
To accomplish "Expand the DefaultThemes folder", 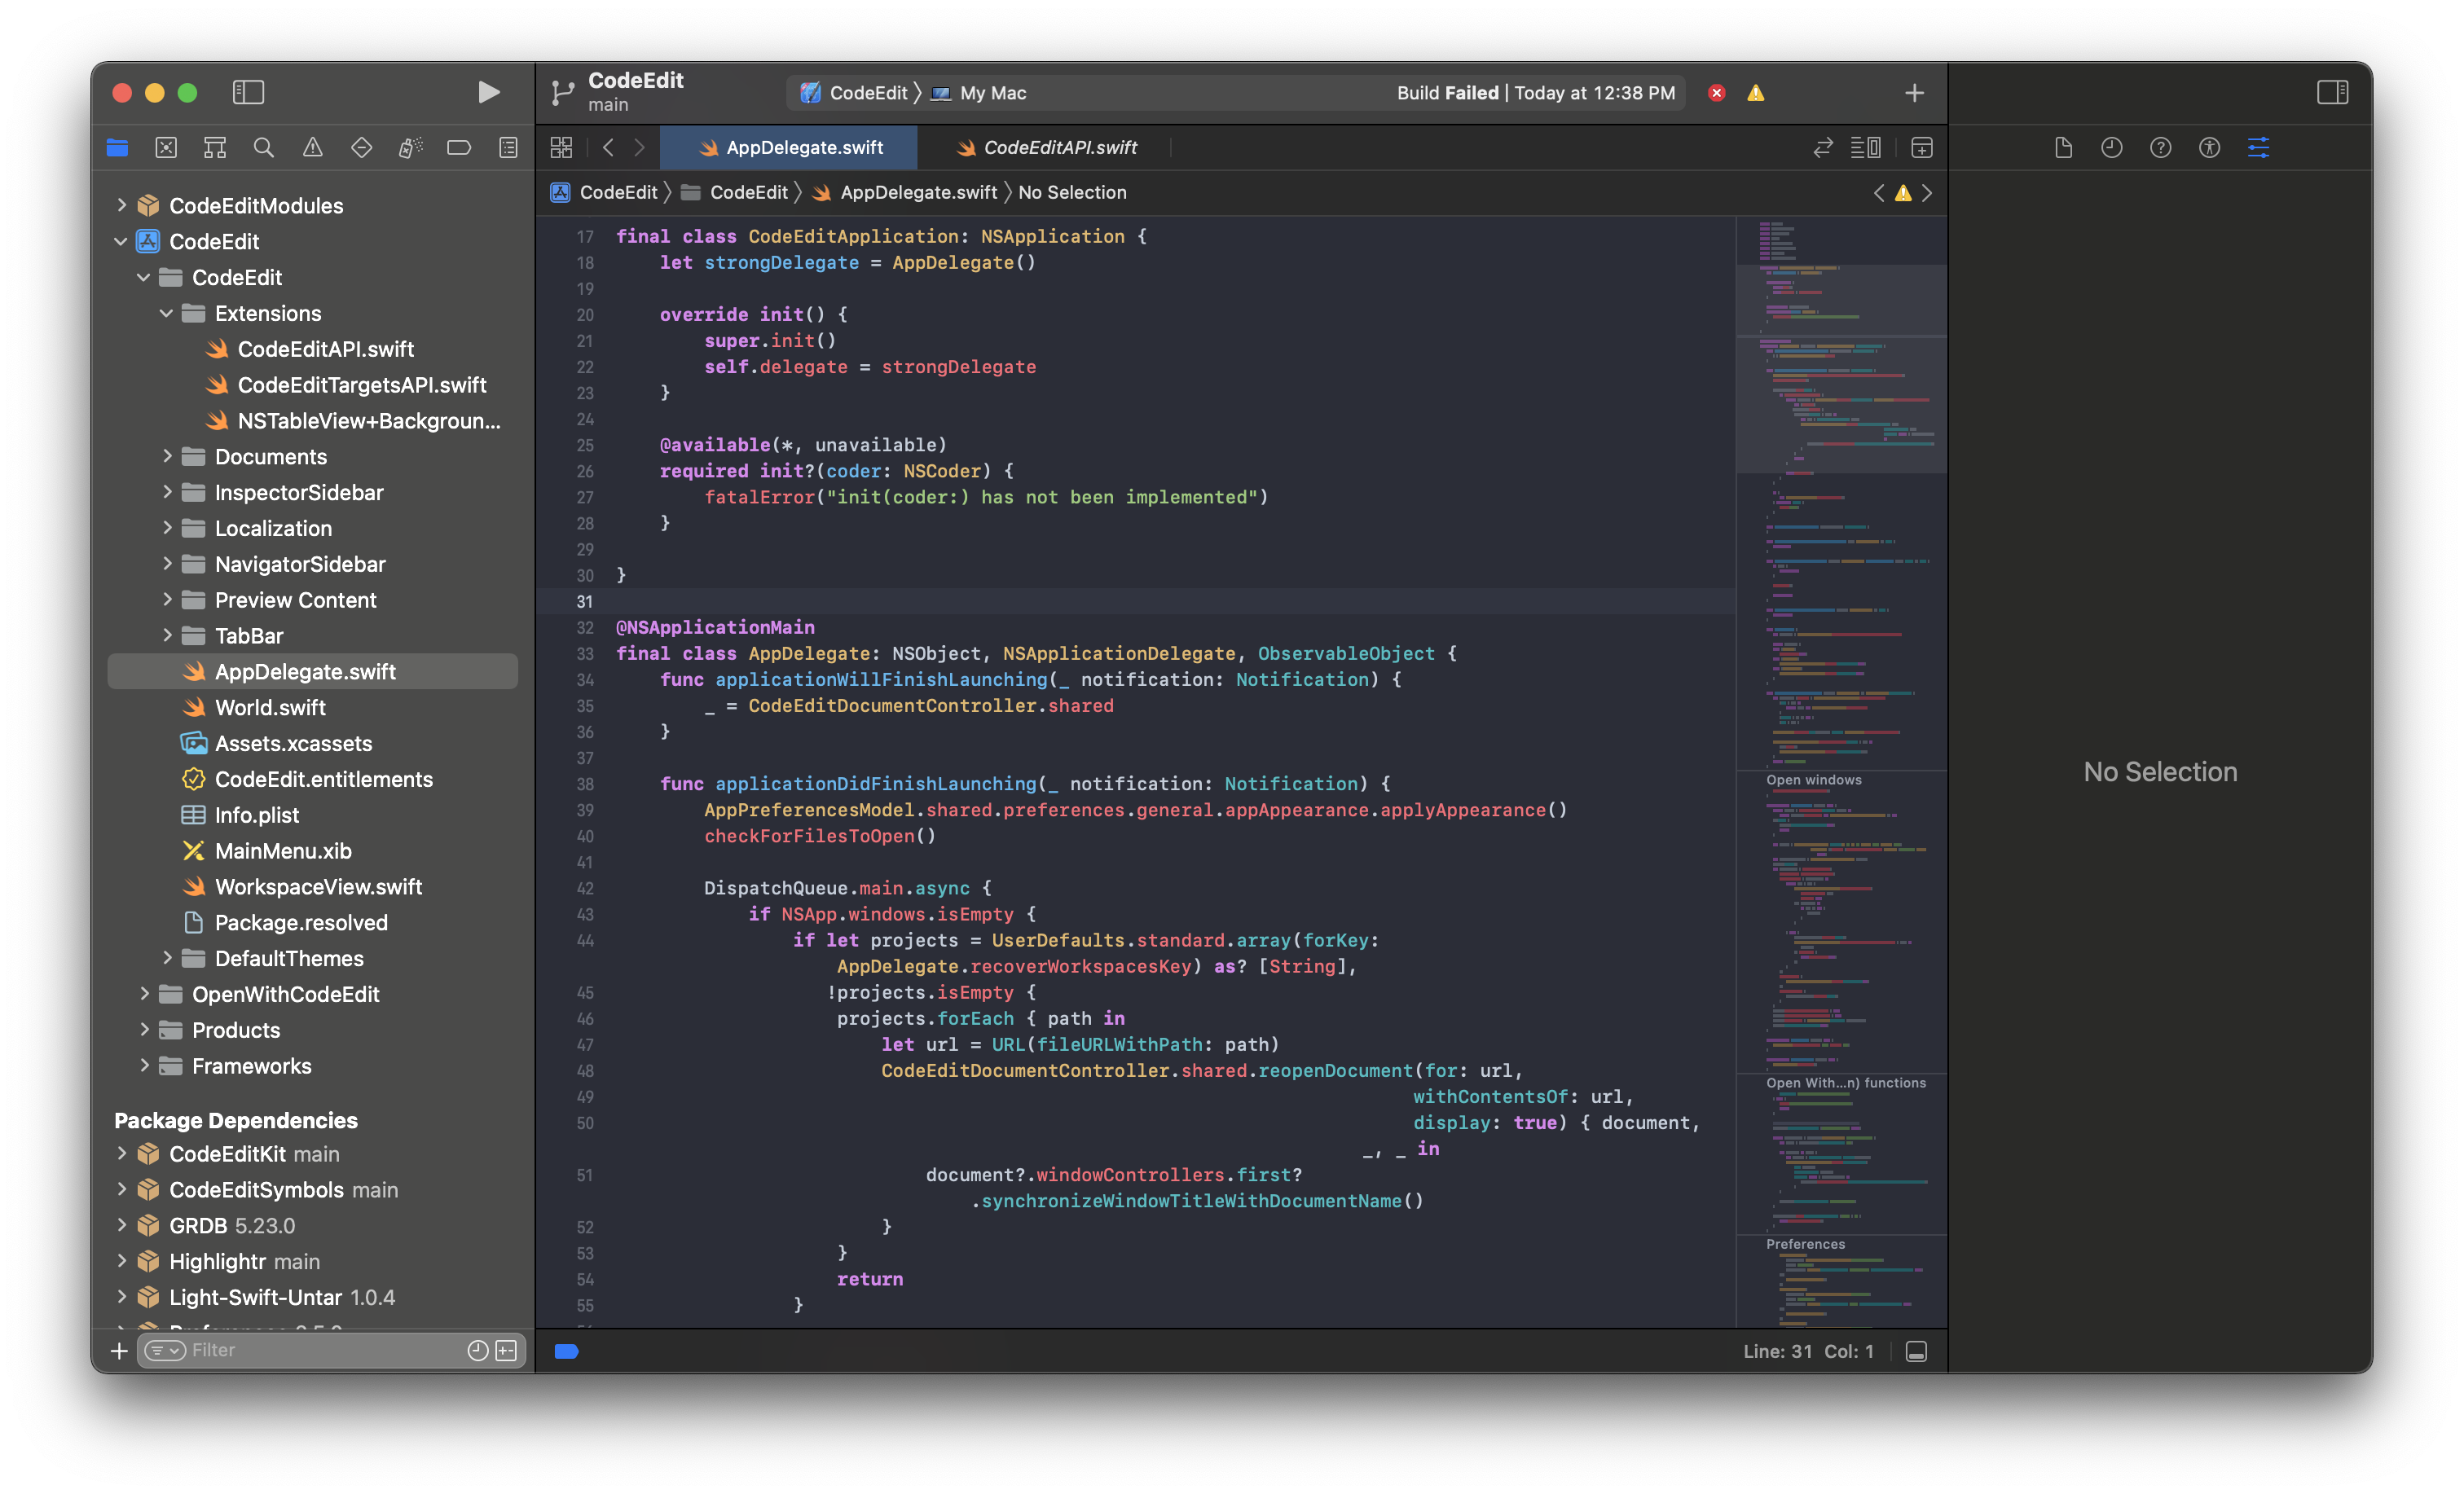I will 166,958.
